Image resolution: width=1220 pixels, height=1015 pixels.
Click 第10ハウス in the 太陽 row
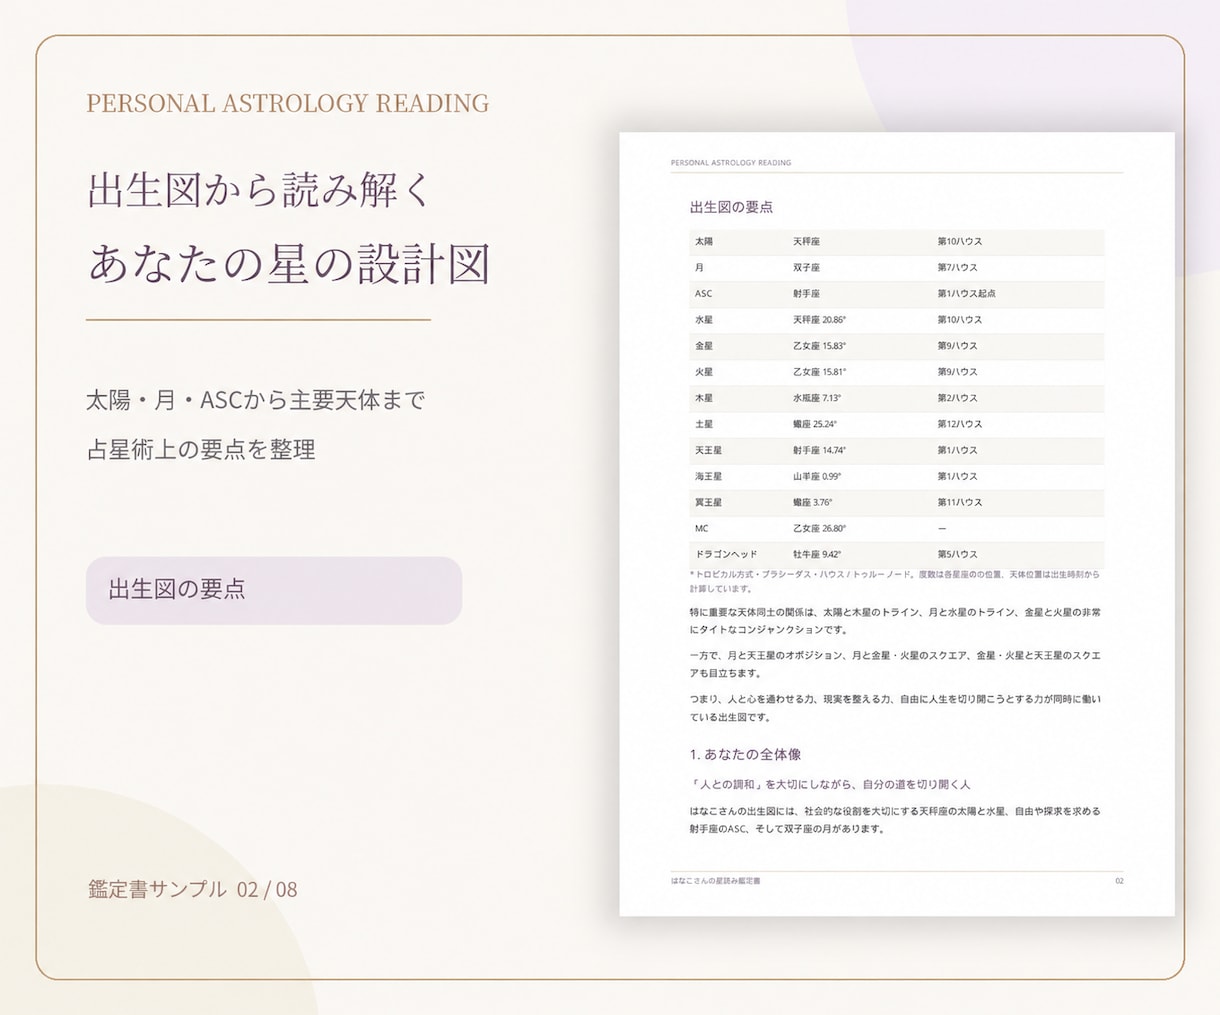point(959,242)
